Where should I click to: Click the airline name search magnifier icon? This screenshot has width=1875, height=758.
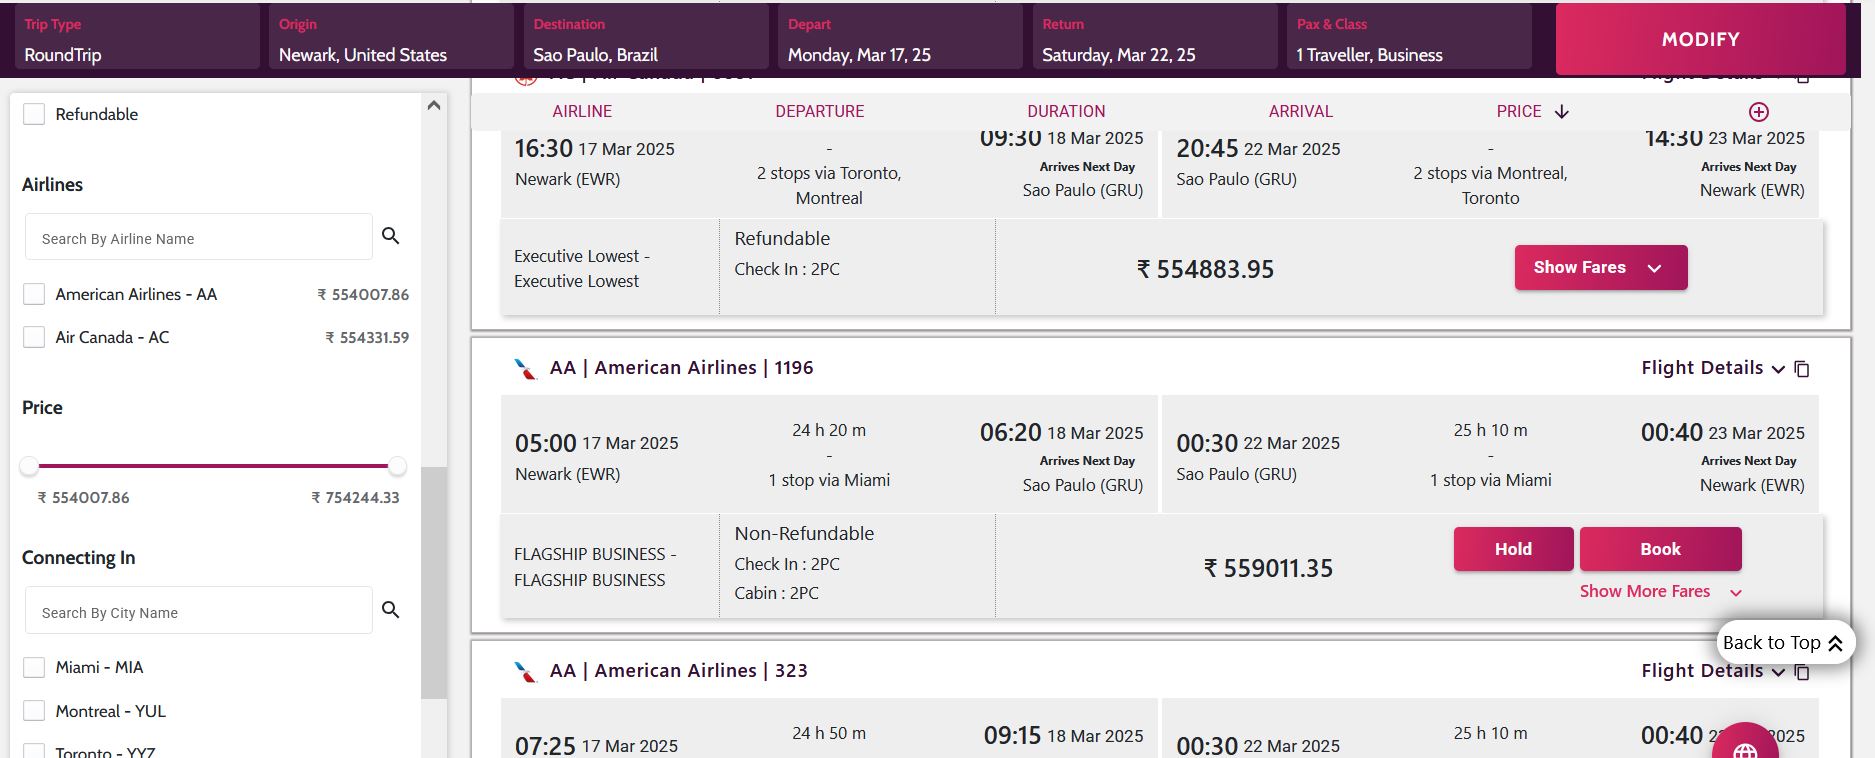point(390,236)
